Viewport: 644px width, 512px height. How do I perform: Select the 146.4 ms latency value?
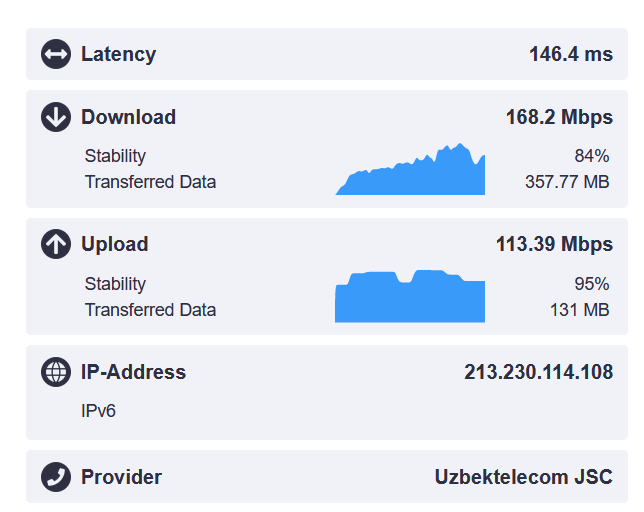pos(570,54)
